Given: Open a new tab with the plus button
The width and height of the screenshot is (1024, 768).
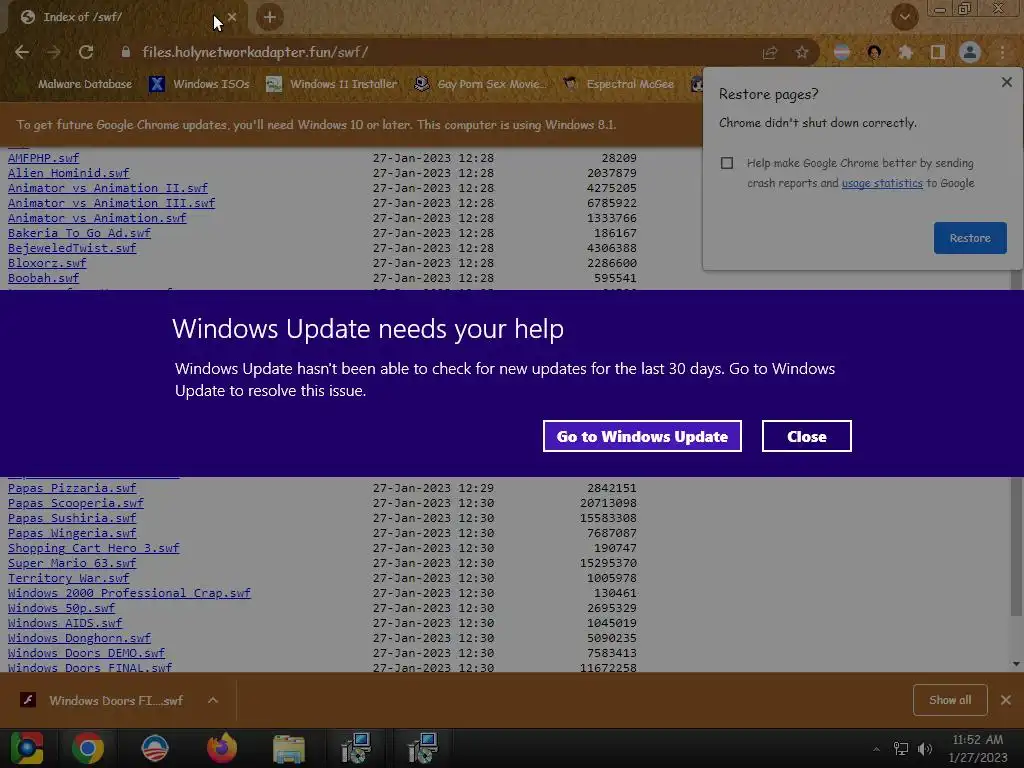Looking at the screenshot, I should click(270, 18).
